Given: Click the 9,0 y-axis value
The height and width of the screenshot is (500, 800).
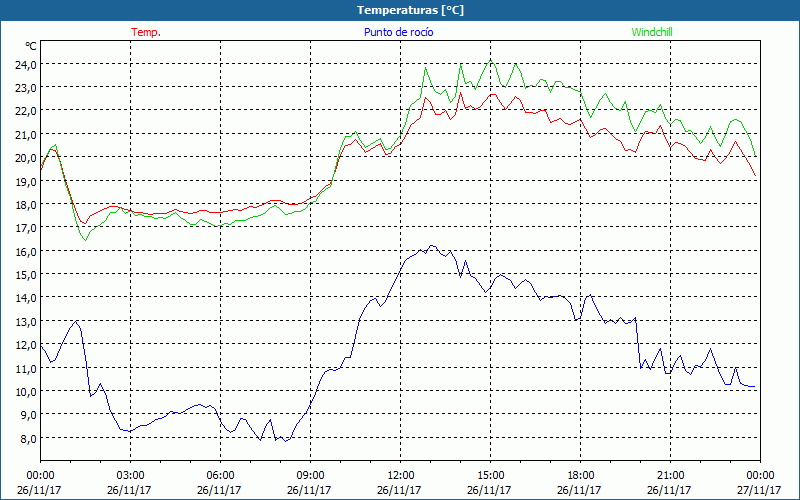Looking at the screenshot, I should click(x=29, y=415).
